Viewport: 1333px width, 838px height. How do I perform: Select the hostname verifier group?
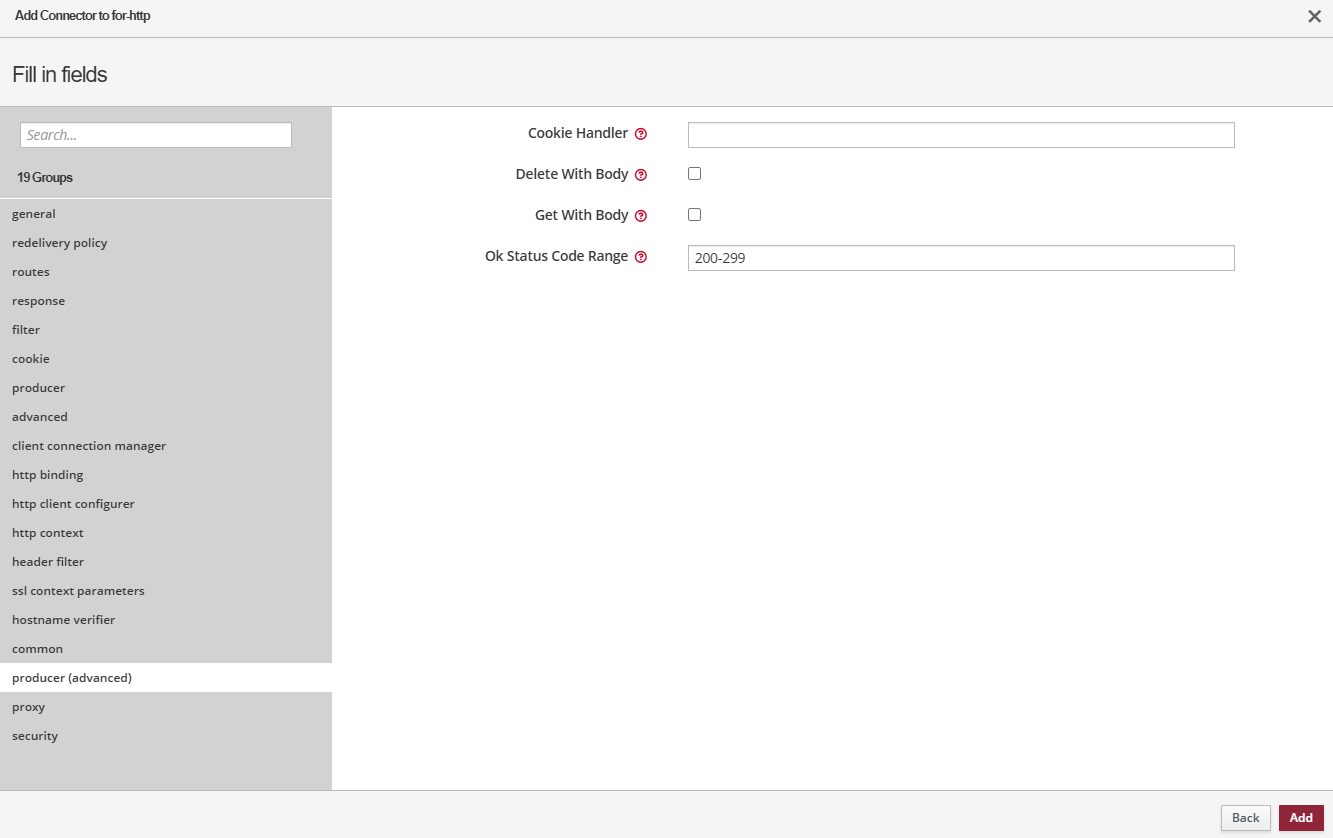[x=64, y=620]
